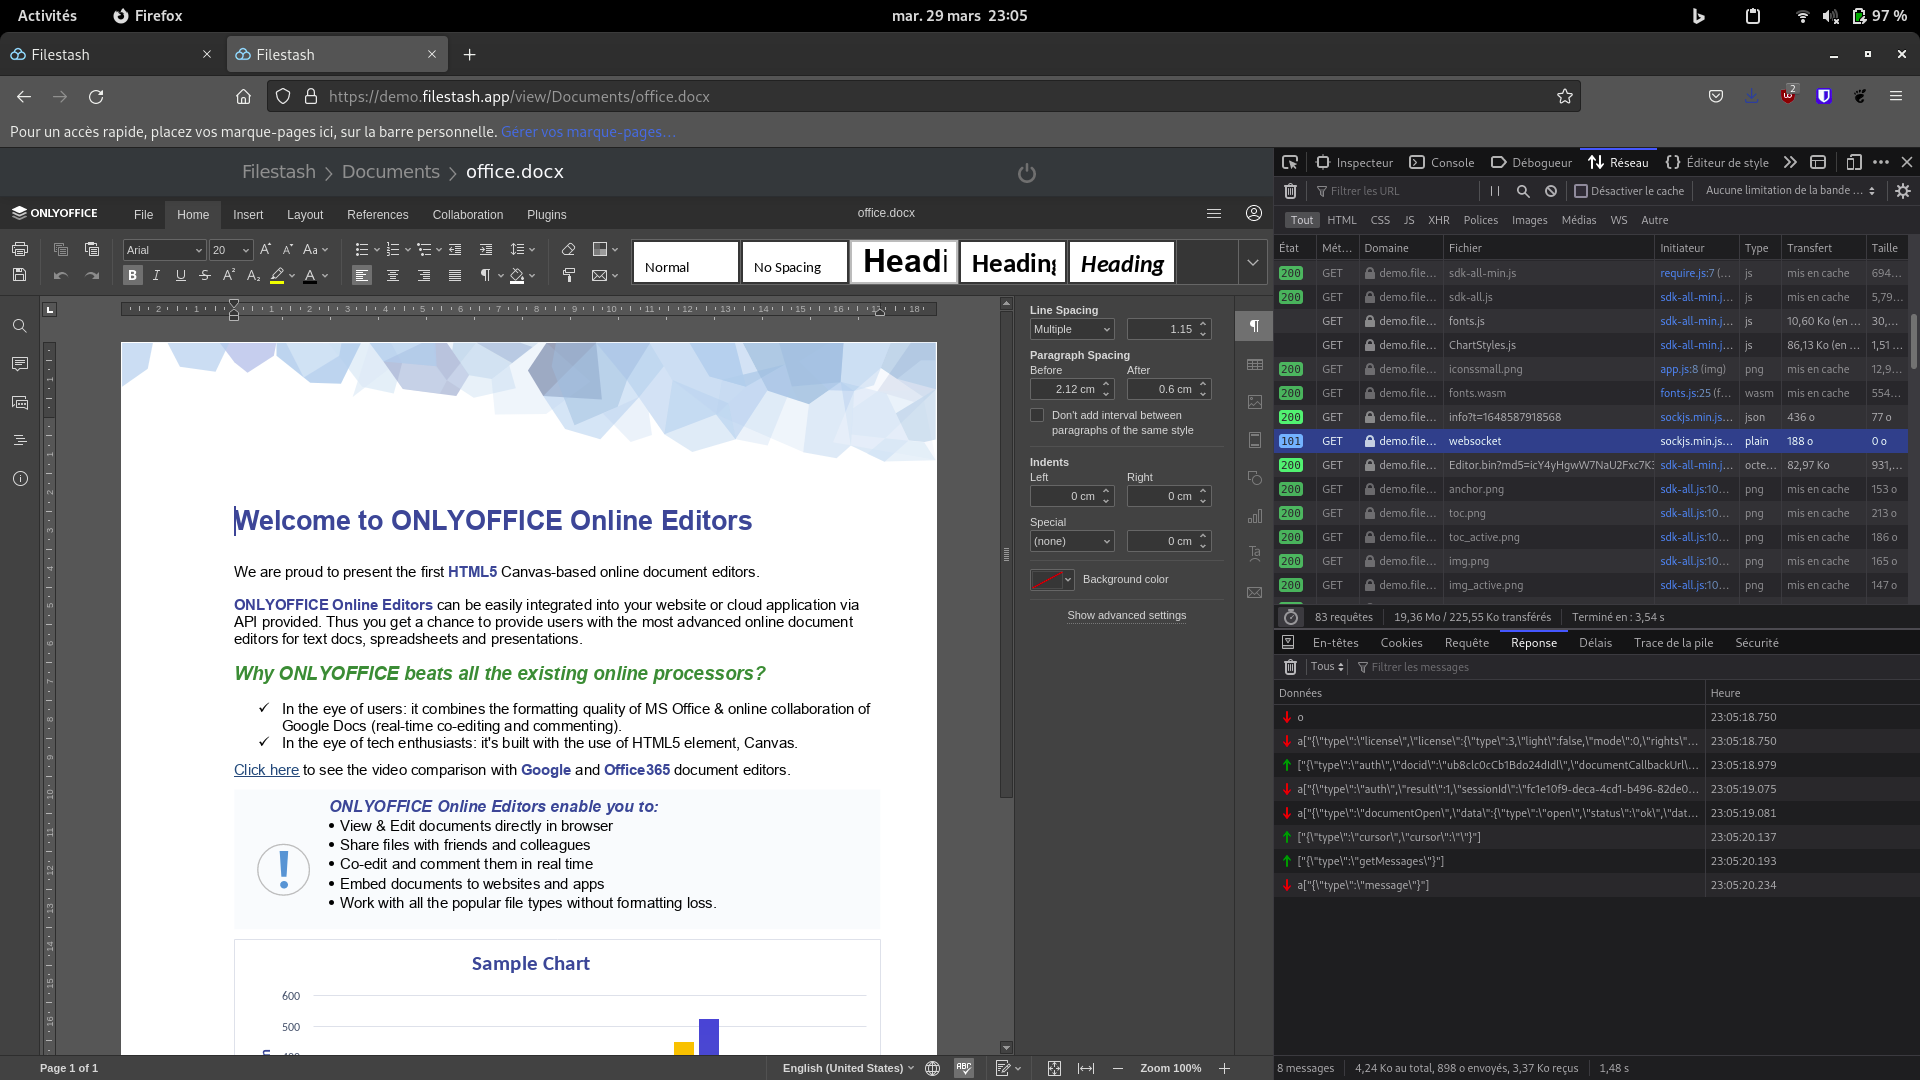
Task: Check the Désactiver le cache box
Action: [x=1581, y=191]
